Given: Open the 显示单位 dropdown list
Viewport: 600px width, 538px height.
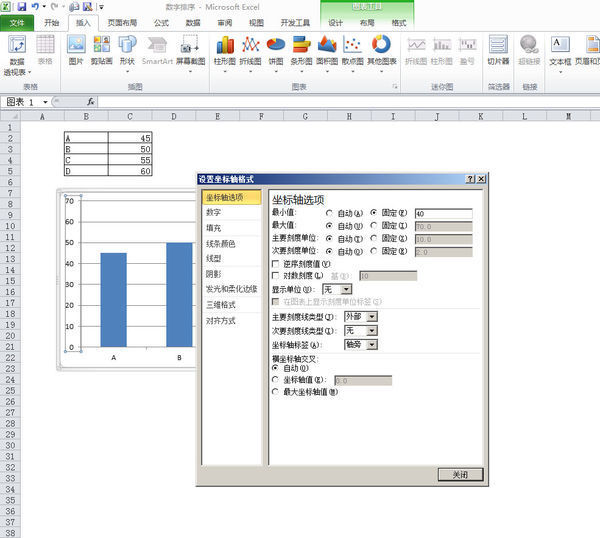Looking at the screenshot, I should [346, 289].
